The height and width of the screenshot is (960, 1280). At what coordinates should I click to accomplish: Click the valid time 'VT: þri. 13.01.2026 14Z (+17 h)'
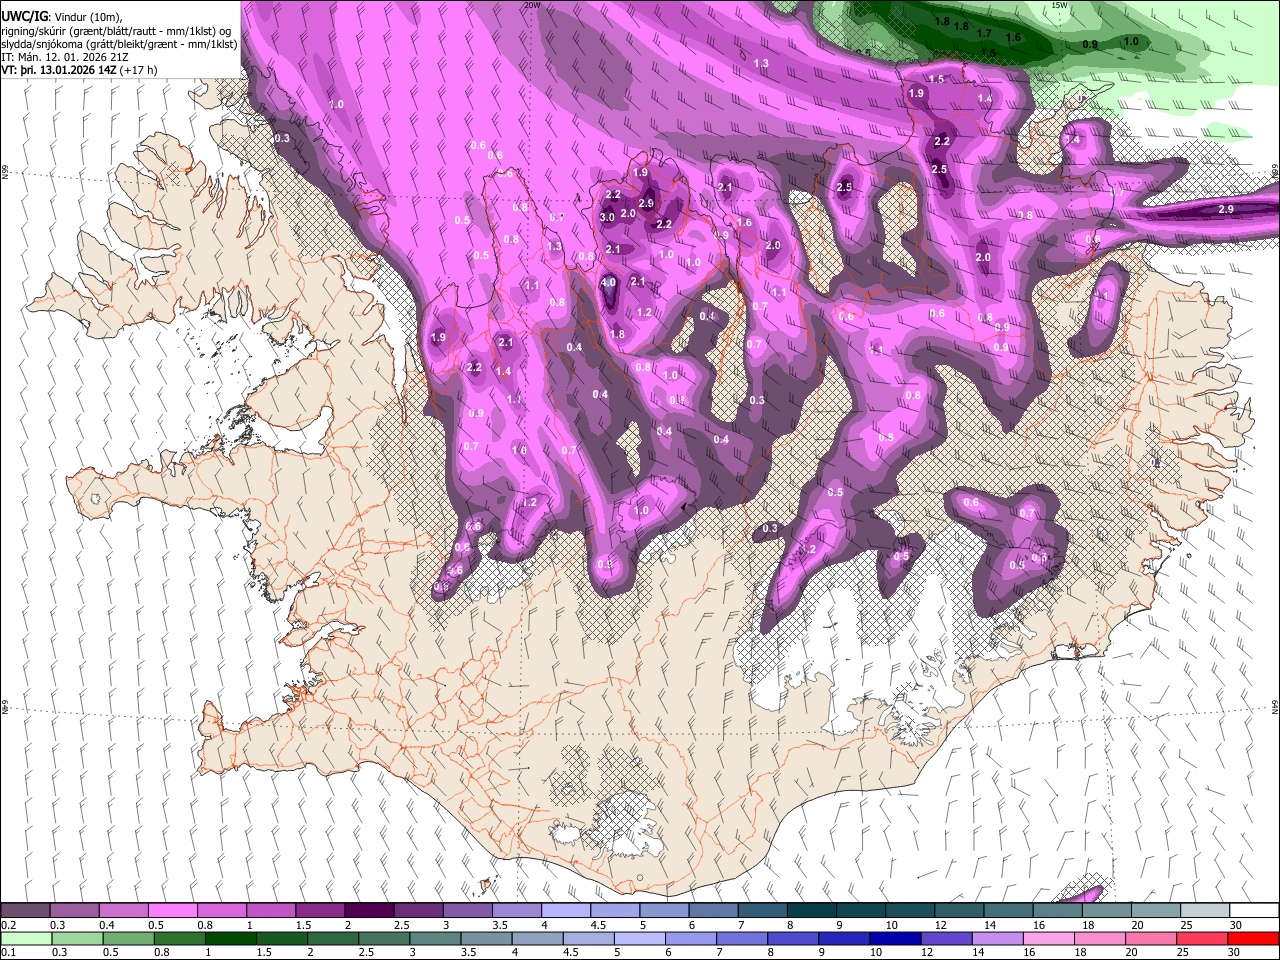coord(79,71)
